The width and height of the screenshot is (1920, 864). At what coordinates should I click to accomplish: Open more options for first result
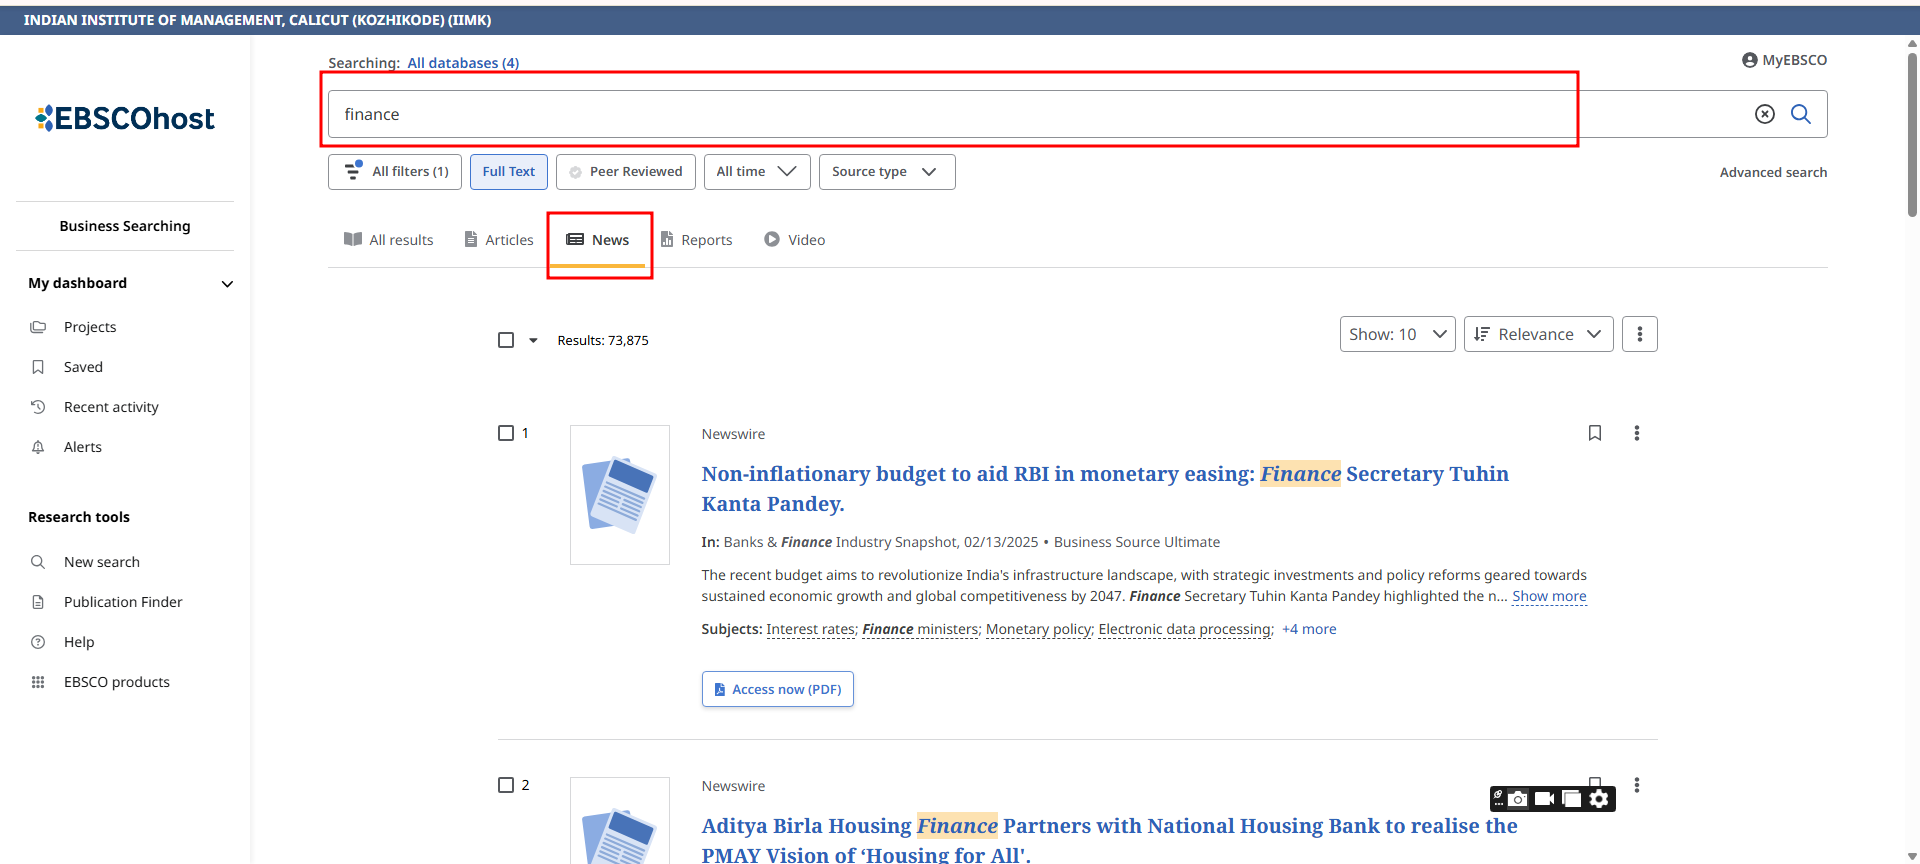coord(1636,433)
